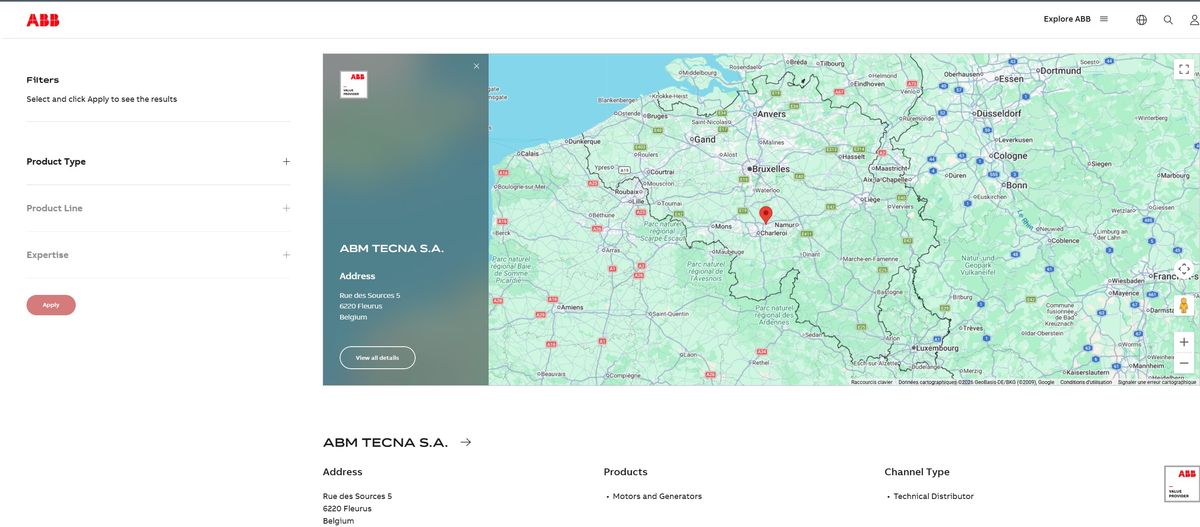
Task: Open the Explore ABB menu
Action: [x=1075, y=19]
